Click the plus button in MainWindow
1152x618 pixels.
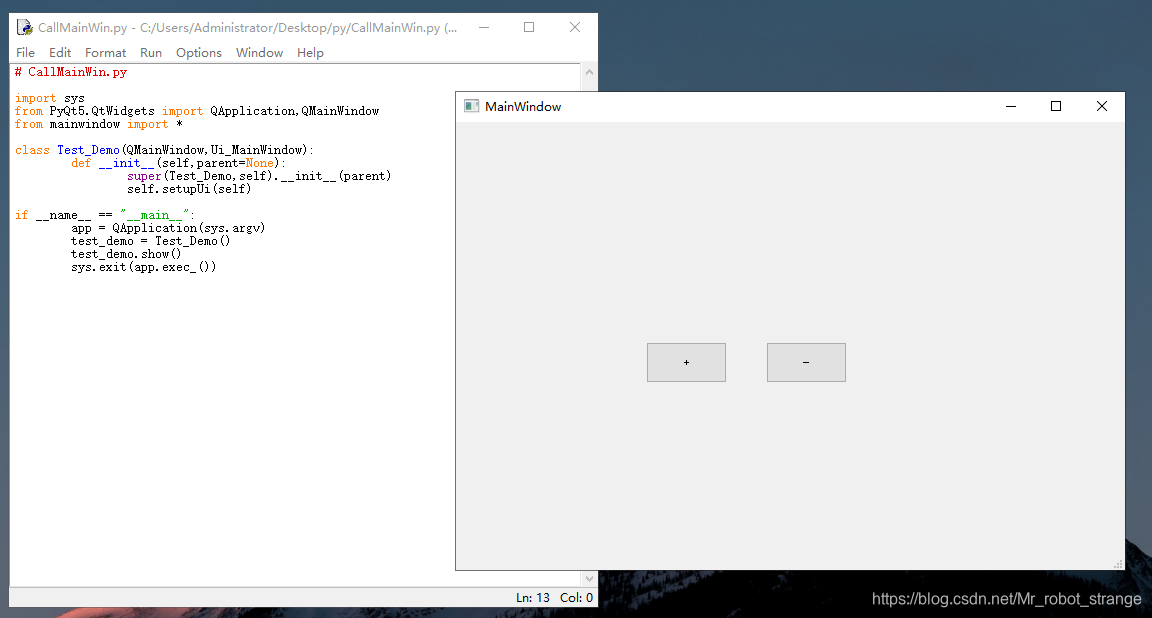pos(686,362)
